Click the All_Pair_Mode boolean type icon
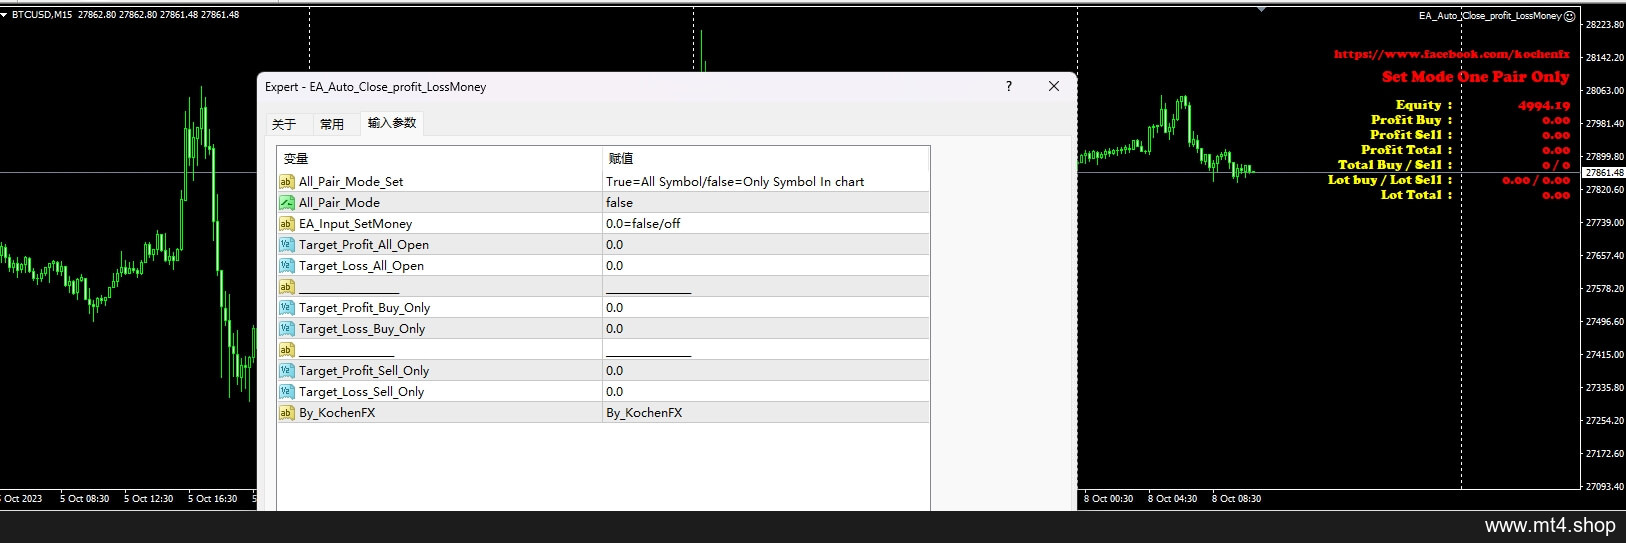This screenshot has height=543, width=1626. pyautogui.click(x=286, y=203)
